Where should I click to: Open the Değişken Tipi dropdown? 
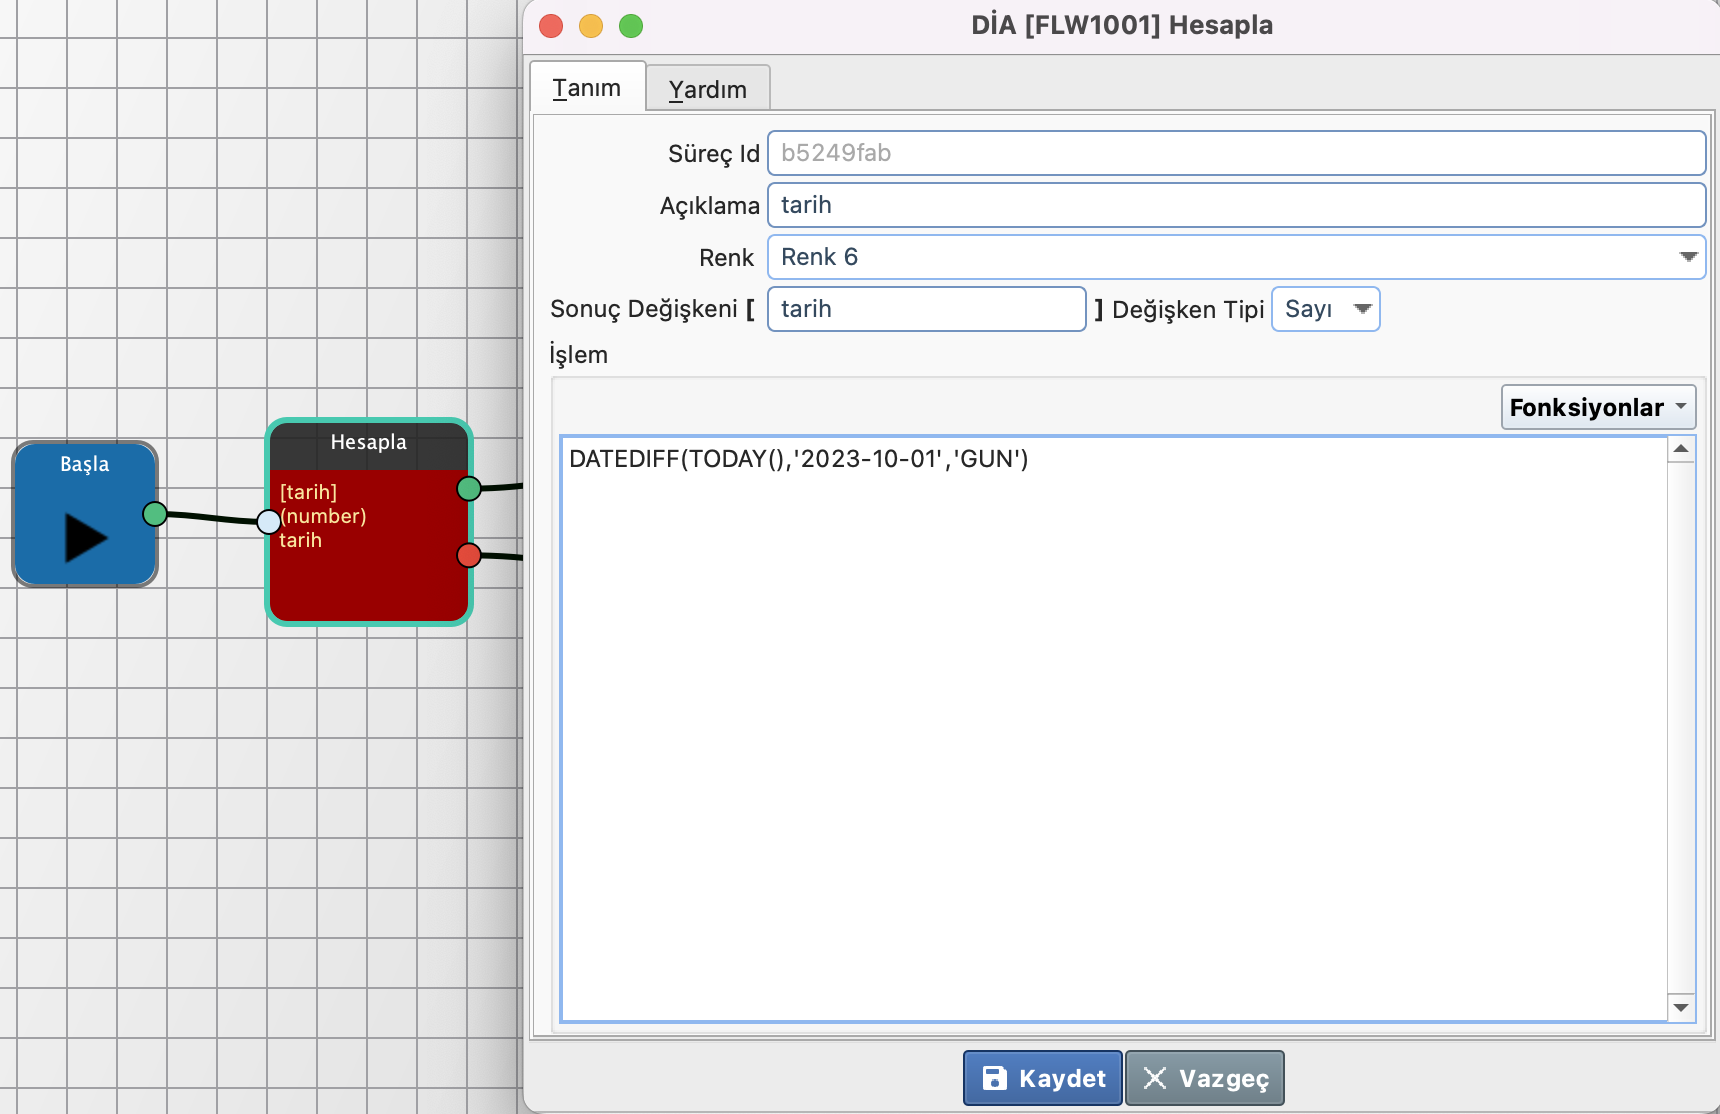coord(1325,309)
